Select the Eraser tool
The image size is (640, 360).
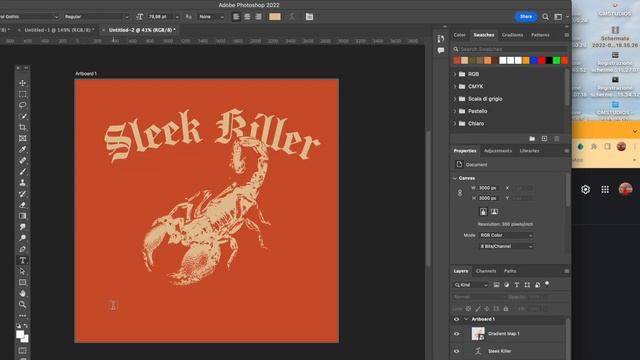(x=22, y=205)
